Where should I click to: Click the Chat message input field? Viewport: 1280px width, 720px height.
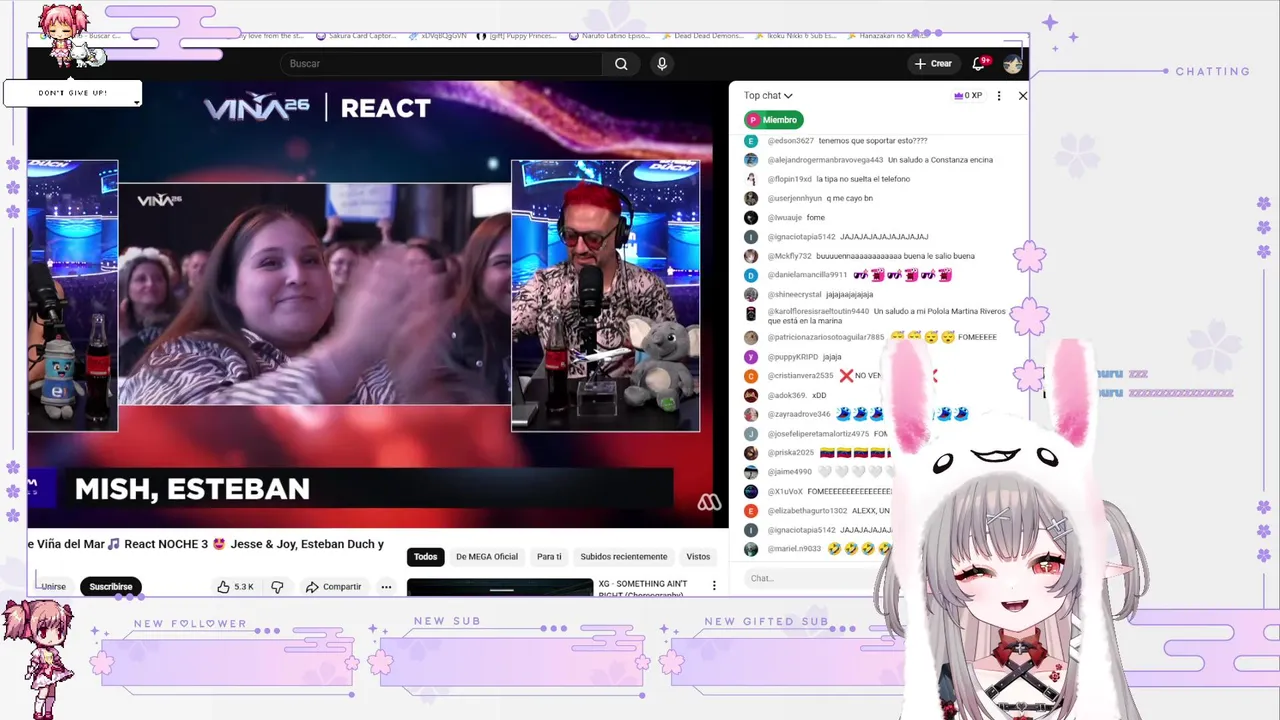pyautogui.click(x=812, y=578)
